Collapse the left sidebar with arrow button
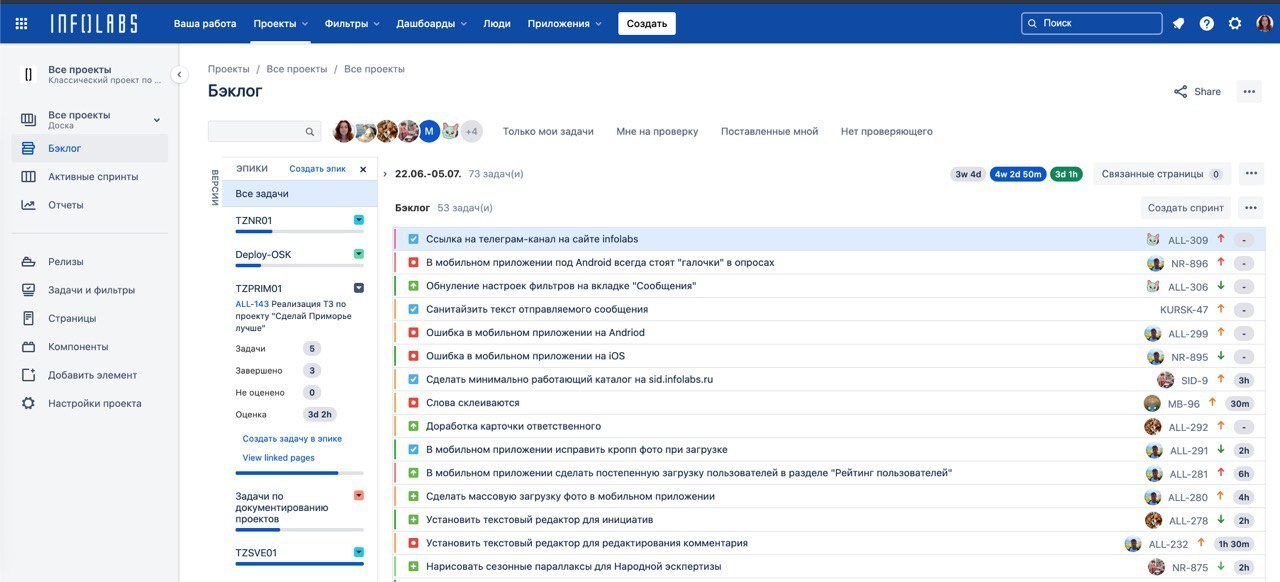1280x582 pixels. coord(179,74)
